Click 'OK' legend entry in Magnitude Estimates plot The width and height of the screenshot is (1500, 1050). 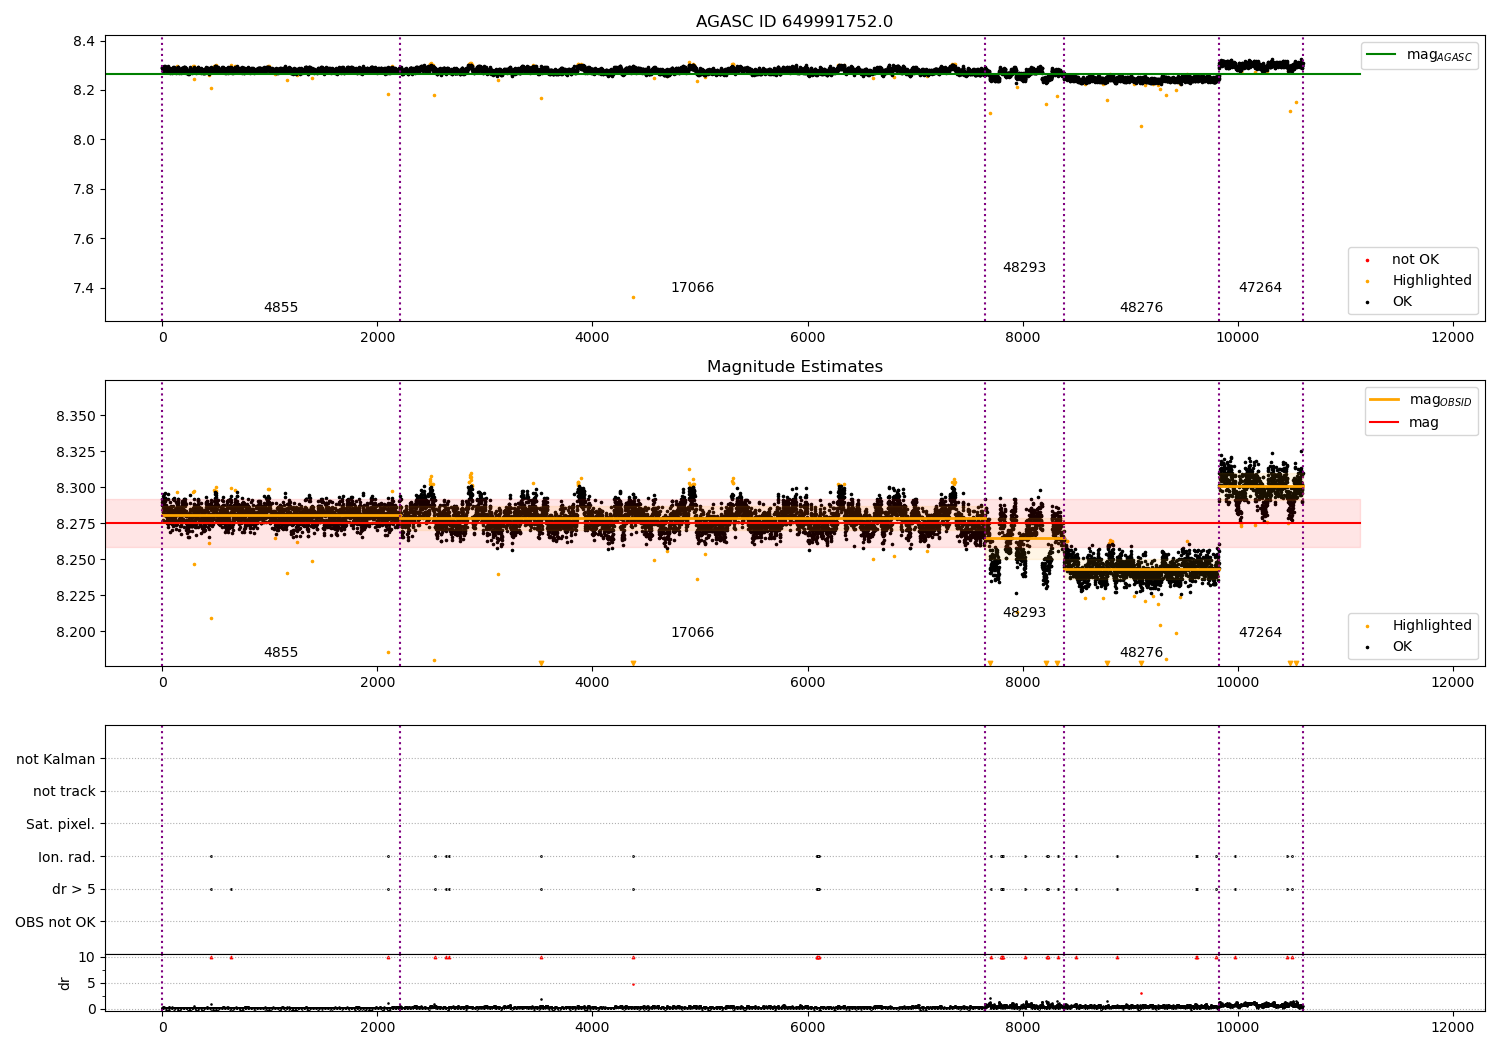click(x=1402, y=647)
